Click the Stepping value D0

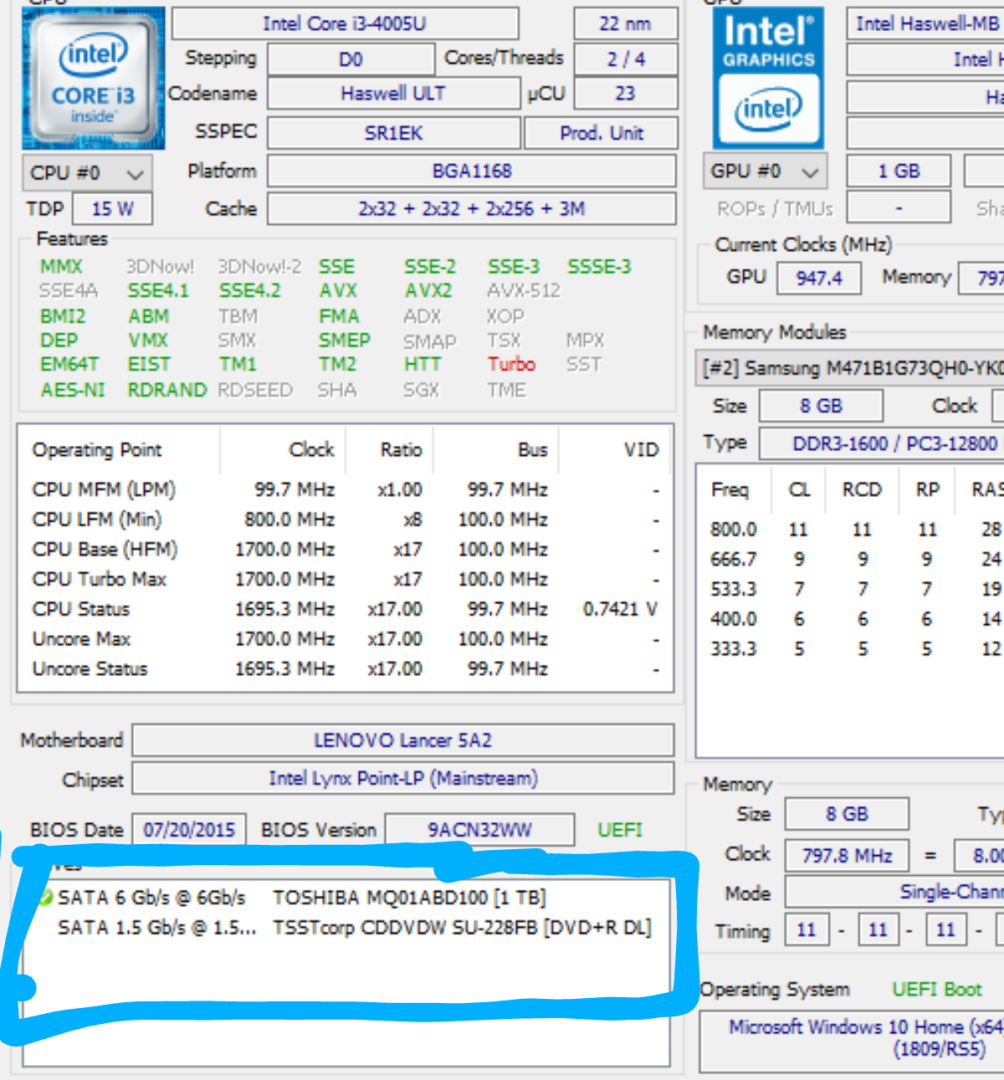point(351,59)
